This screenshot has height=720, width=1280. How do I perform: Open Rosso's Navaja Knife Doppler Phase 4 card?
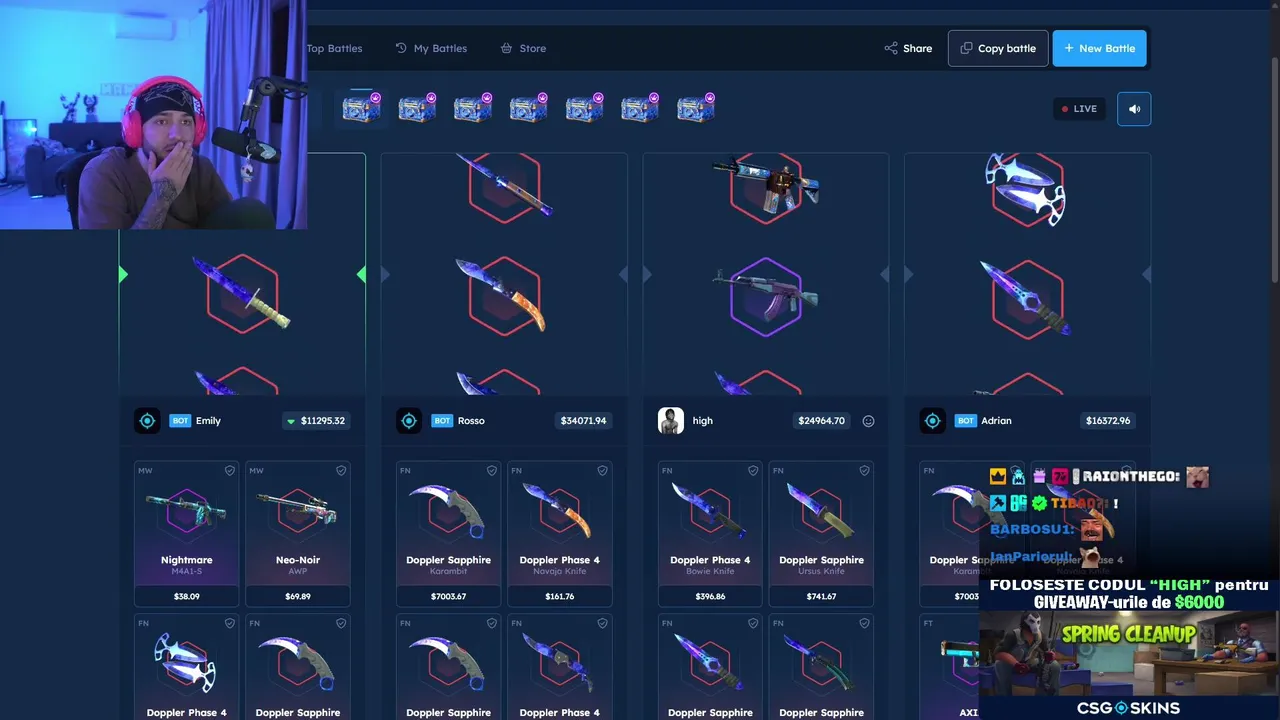(x=560, y=534)
